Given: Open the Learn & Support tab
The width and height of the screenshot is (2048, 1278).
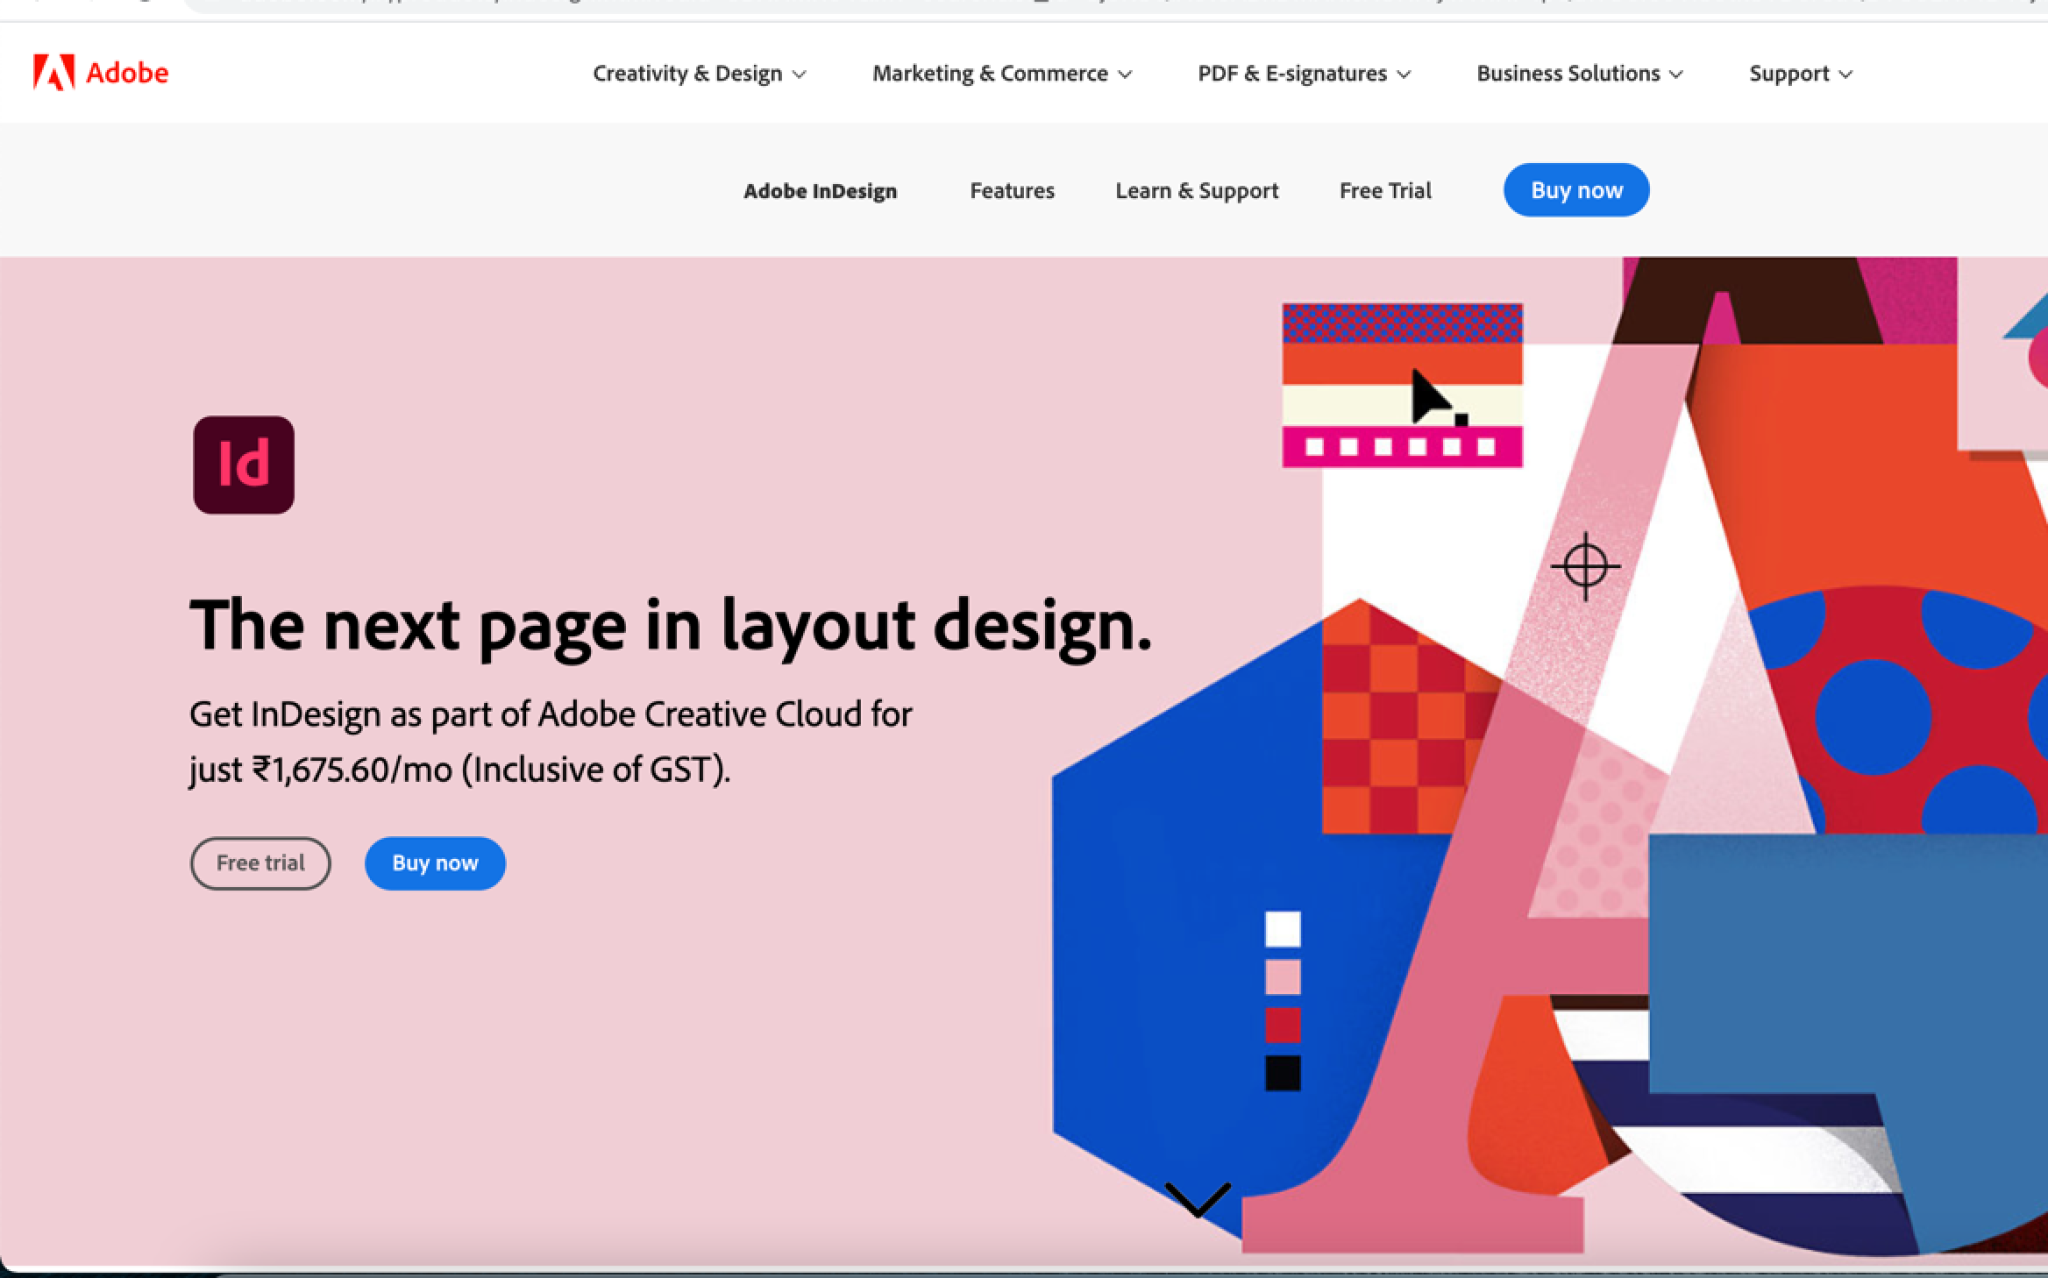Looking at the screenshot, I should coord(1197,191).
